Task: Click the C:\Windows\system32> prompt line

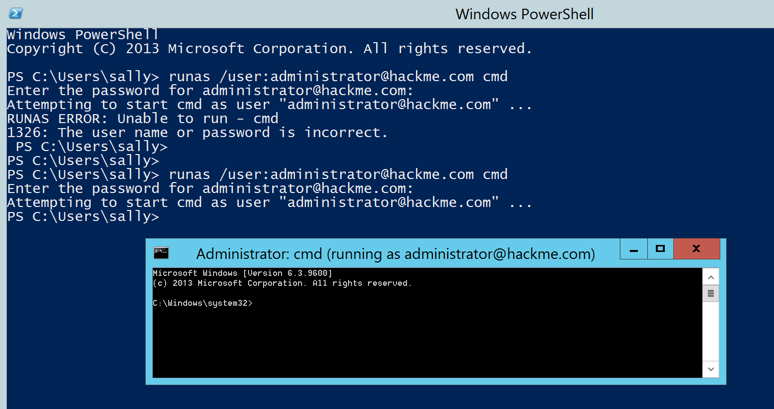Action: click(203, 303)
